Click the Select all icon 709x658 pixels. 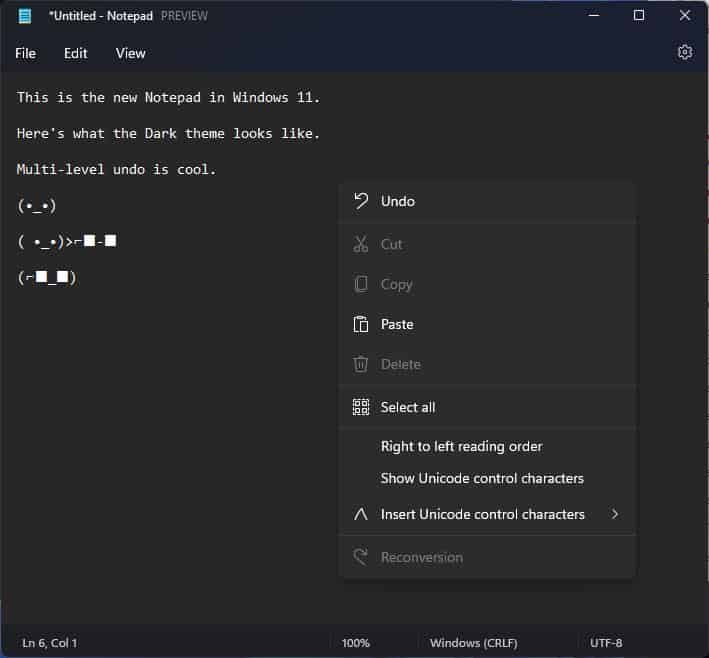point(361,407)
